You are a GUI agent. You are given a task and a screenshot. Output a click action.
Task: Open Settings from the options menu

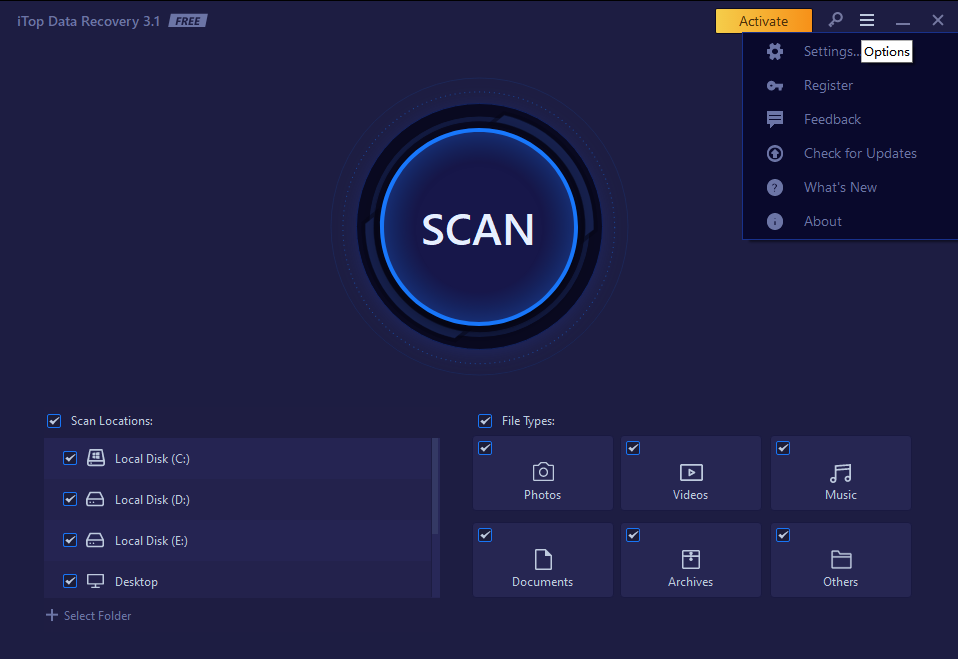pyautogui.click(x=828, y=52)
